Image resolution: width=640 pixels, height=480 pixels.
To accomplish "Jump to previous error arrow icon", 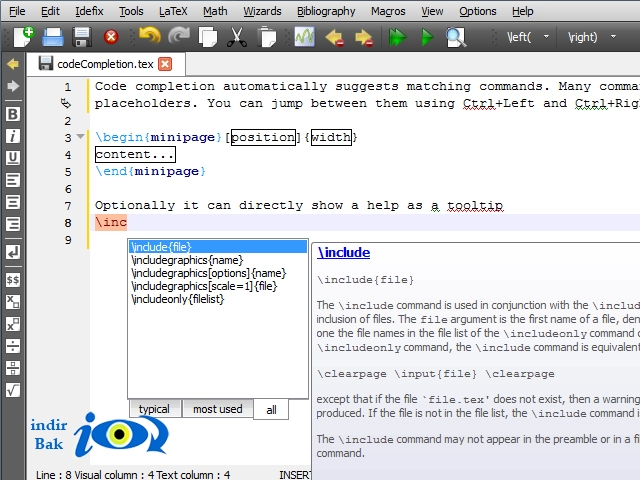I will tap(334, 38).
